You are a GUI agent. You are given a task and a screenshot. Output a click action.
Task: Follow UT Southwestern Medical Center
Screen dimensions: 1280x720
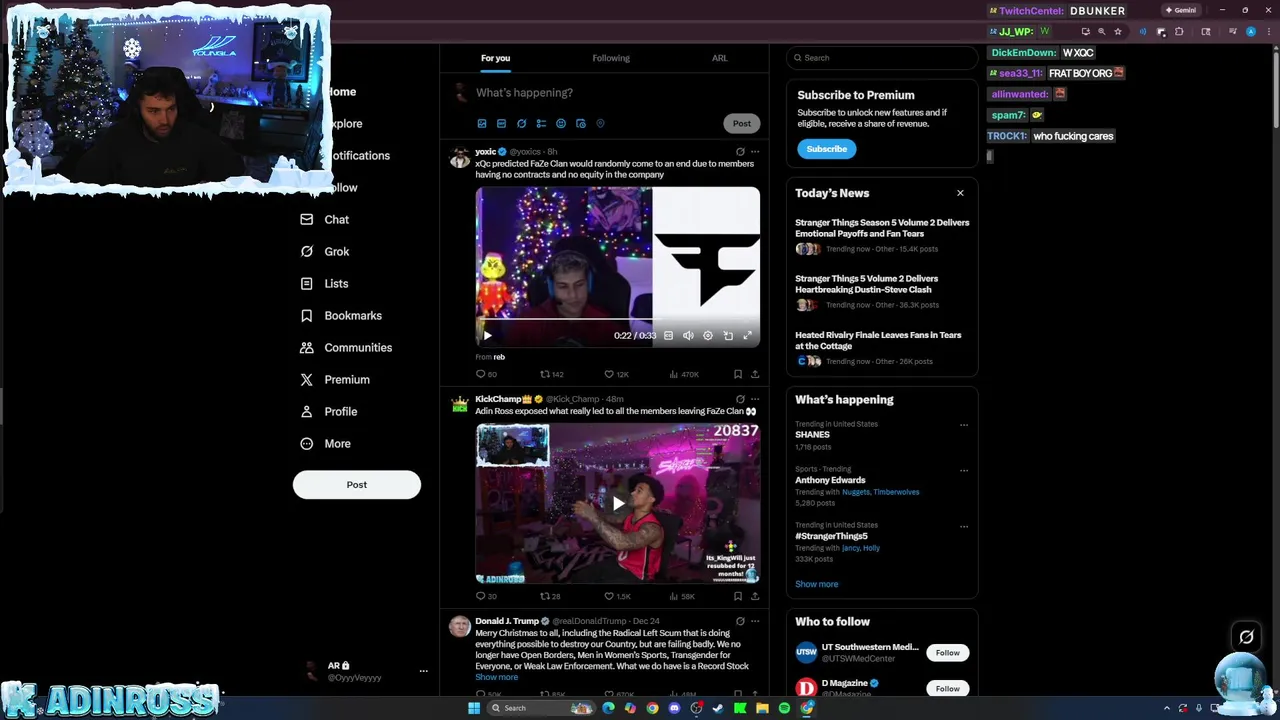[947, 653]
